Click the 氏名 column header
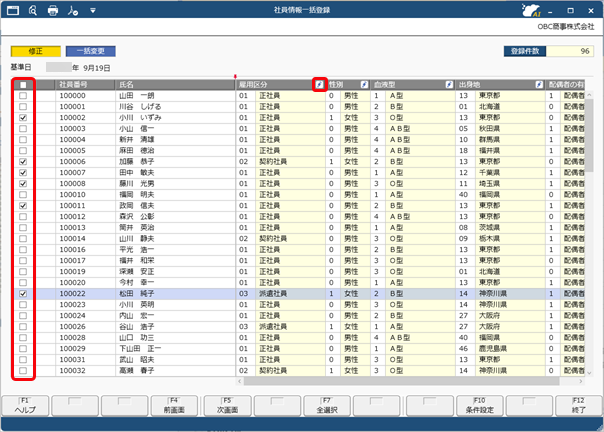604x432 pixels. 175,85
